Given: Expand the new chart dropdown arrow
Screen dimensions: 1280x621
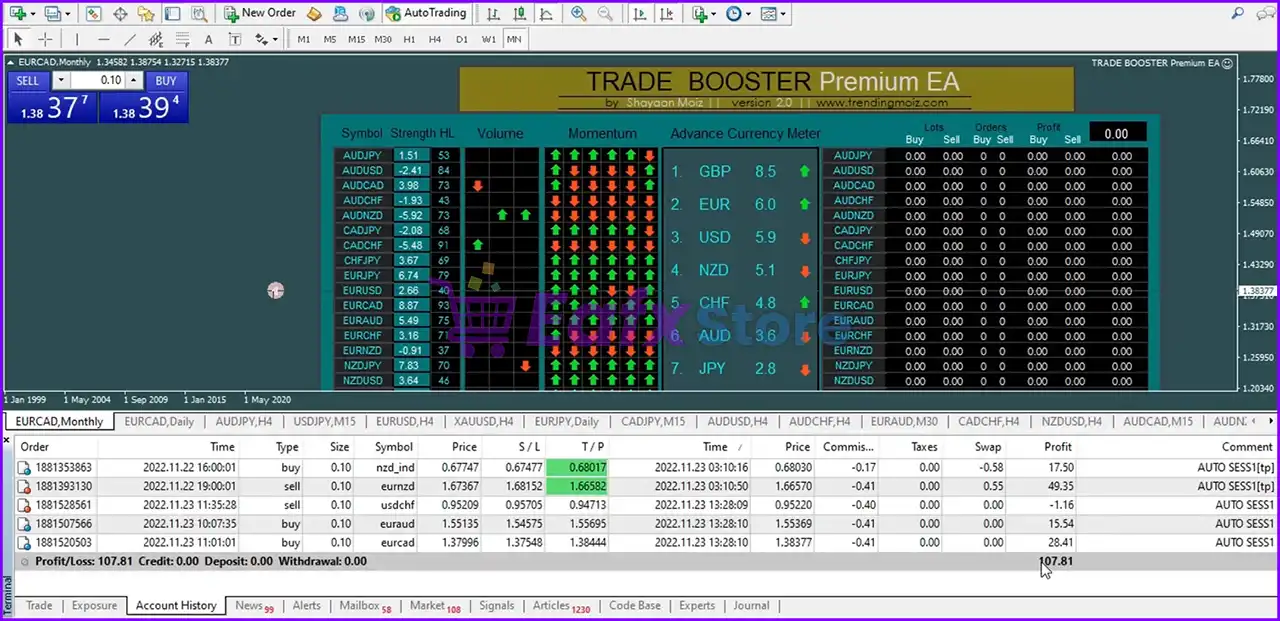Looking at the screenshot, I should 33,14.
